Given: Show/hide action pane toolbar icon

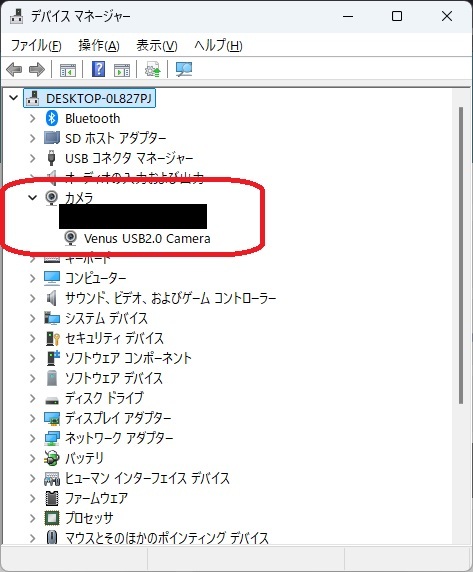Looking at the screenshot, I should (x=122, y=69).
